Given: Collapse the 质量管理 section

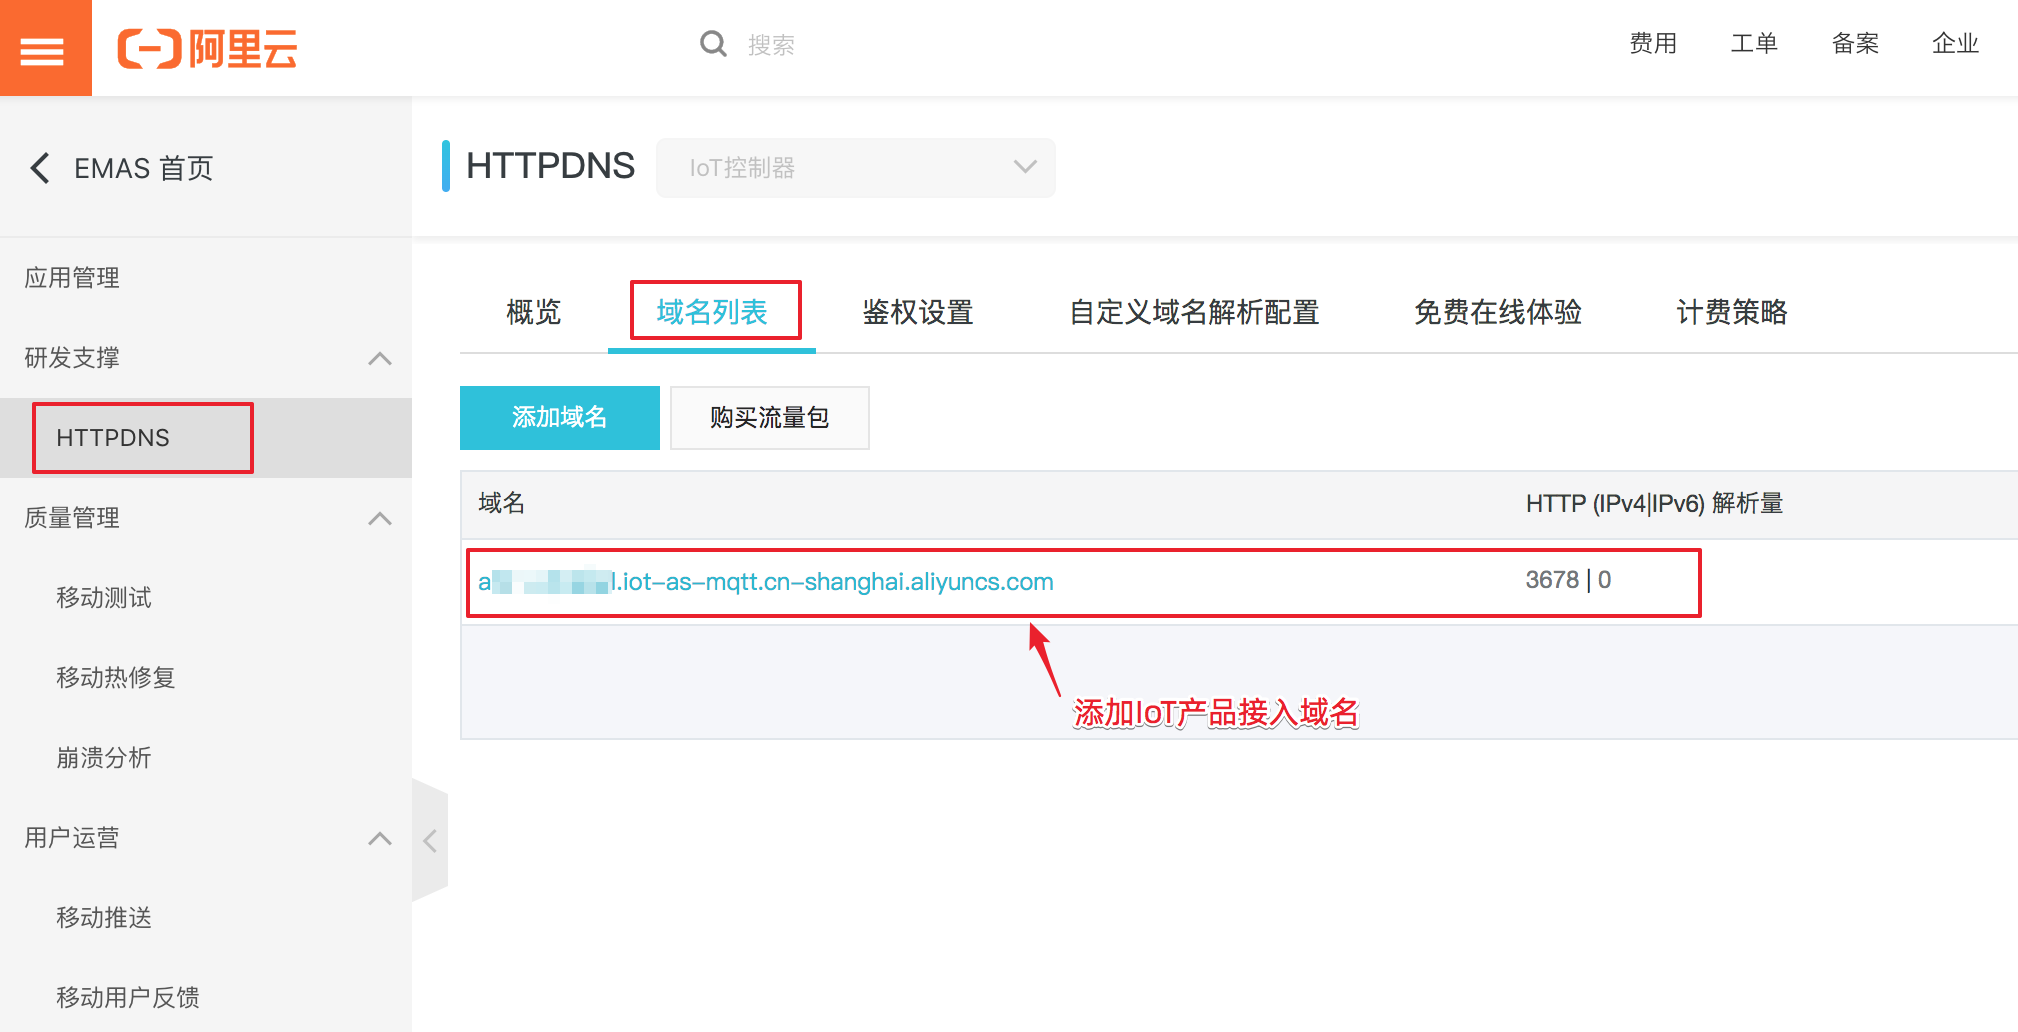Looking at the screenshot, I should [x=380, y=518].
